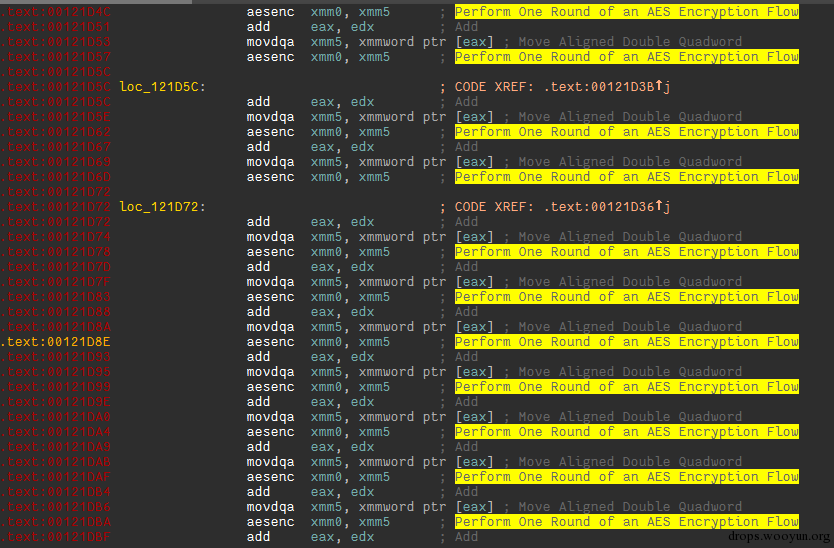
Task: Select AES comment on line 00121D83
Action: (627, 297)
